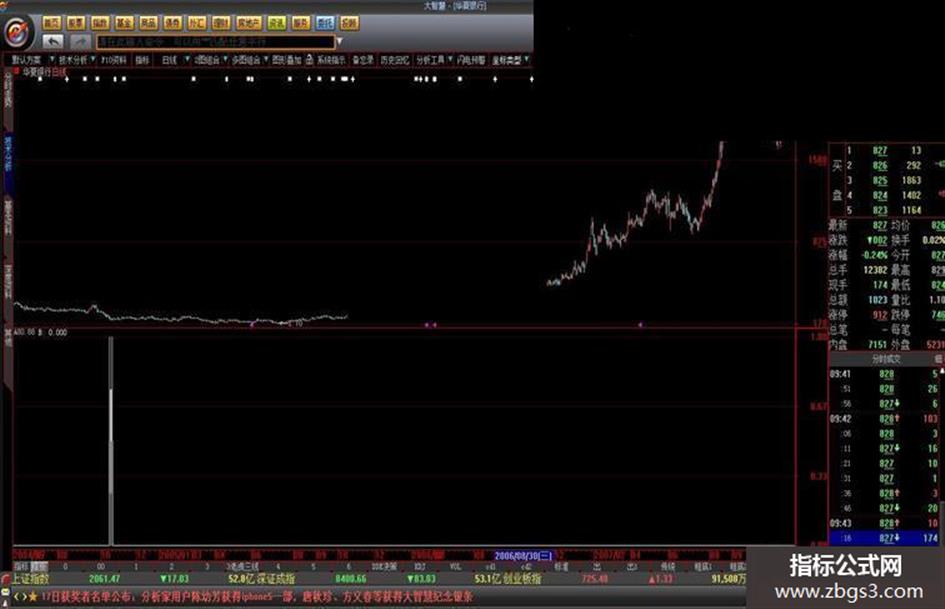Open the 服务 service button

[301, 23]
